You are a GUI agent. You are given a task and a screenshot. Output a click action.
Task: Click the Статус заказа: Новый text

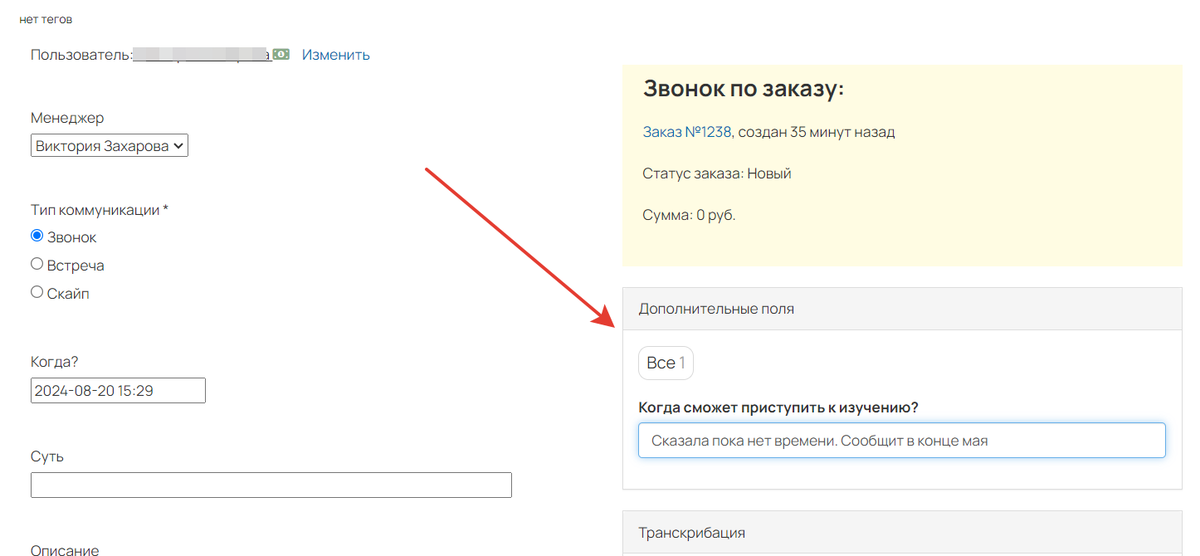click(x=717, y=174)
